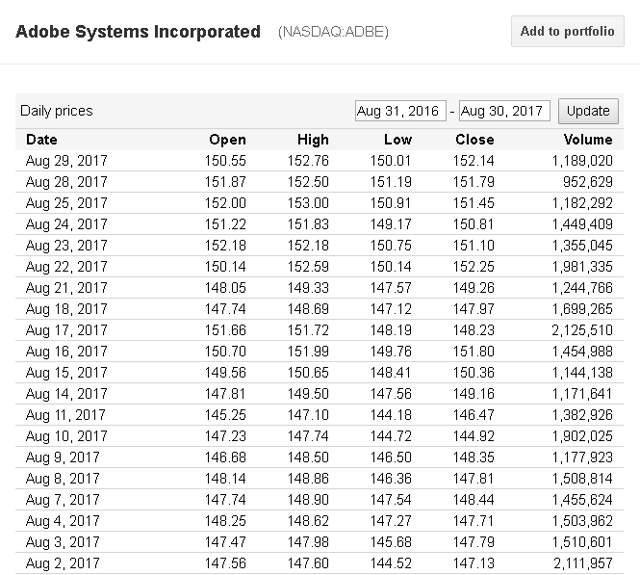The height and width of the screenshot is (575, 640).
Task: Select the close value 148.44
Action: pyautogui.click(x=473, y=500)
